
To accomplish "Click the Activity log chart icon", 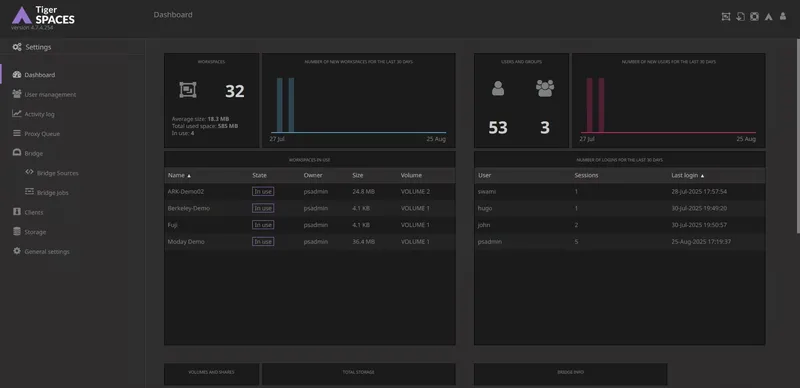I will pyautogui.click(x=17, y=114).
